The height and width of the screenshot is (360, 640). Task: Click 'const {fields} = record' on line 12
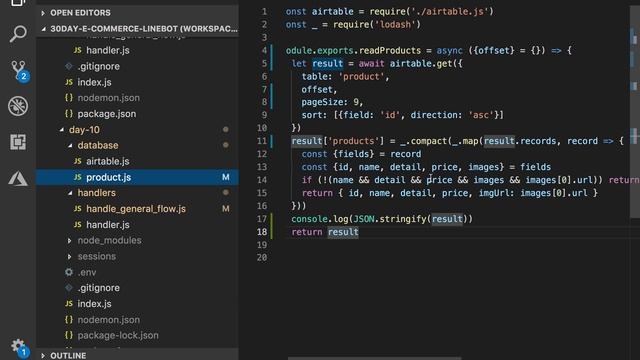(361, 154)
